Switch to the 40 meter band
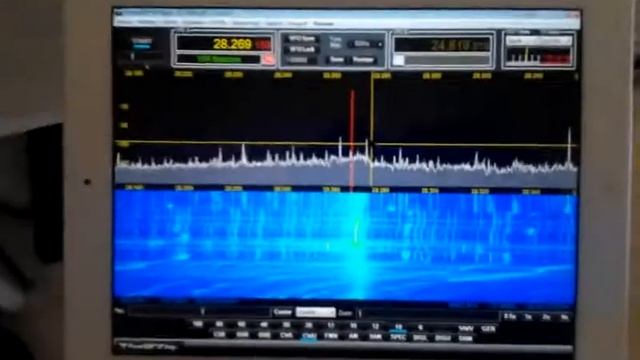Image resolution: width=640 pixels, height=360 pixels. (264, 325)
